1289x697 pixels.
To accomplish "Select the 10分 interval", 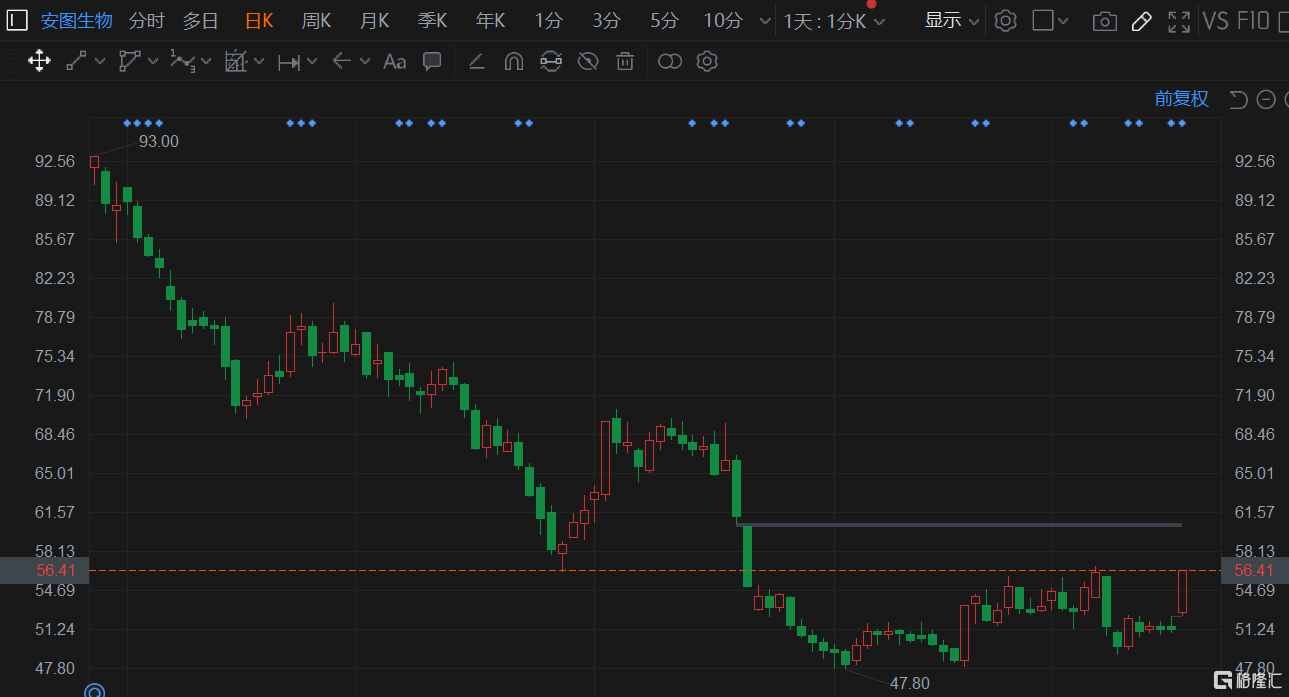I will coord(723,20).
